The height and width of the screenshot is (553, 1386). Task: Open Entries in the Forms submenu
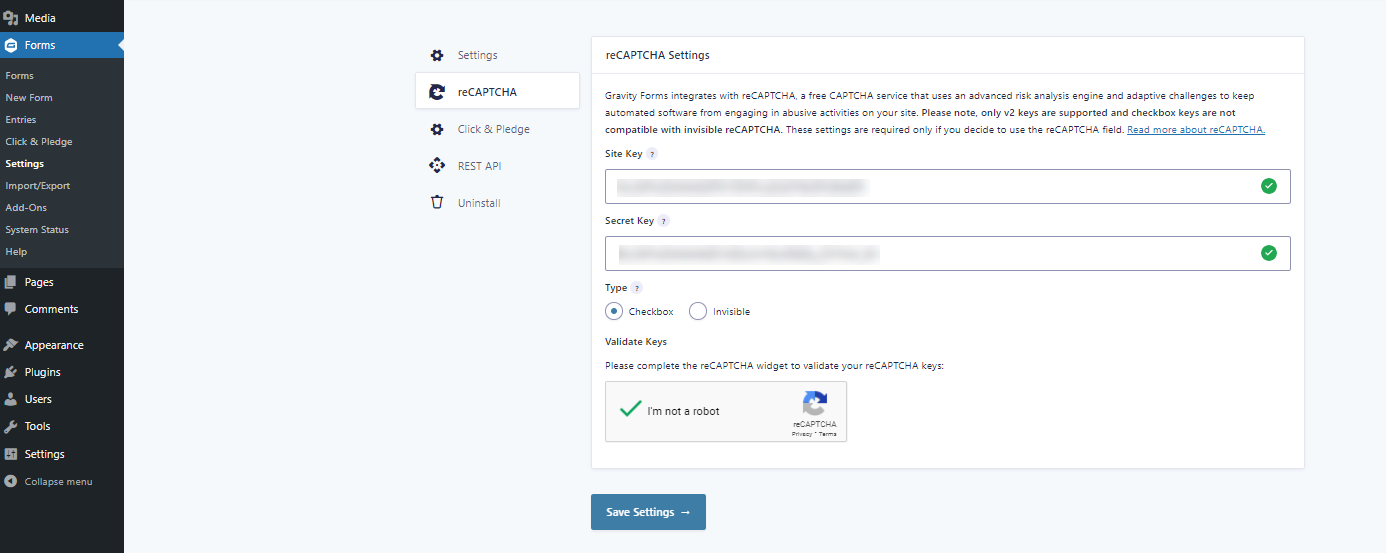tap(21, 120)
